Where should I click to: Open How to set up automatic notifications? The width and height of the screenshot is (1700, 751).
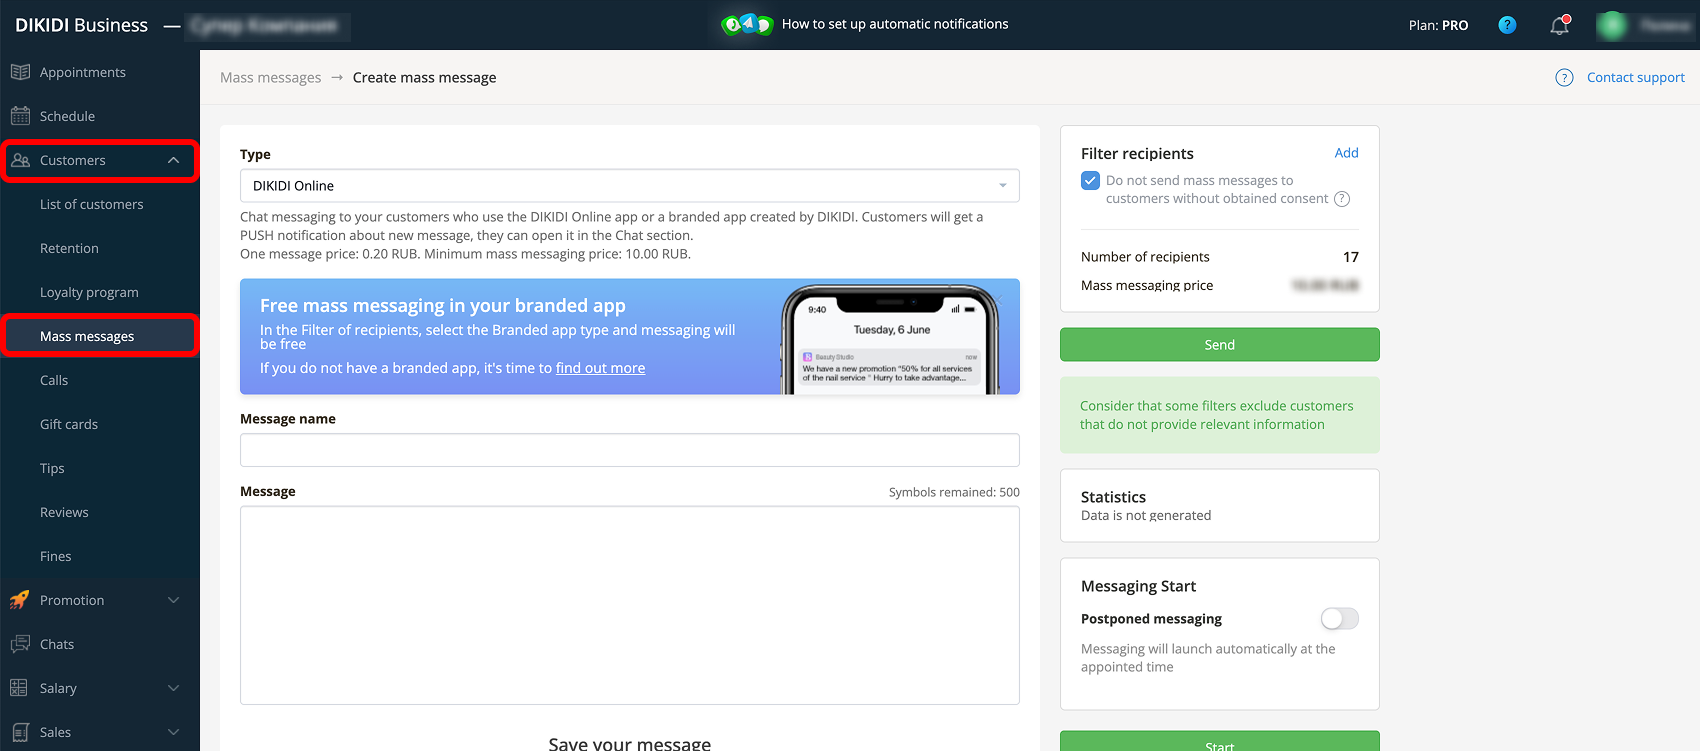click(895, 24)
